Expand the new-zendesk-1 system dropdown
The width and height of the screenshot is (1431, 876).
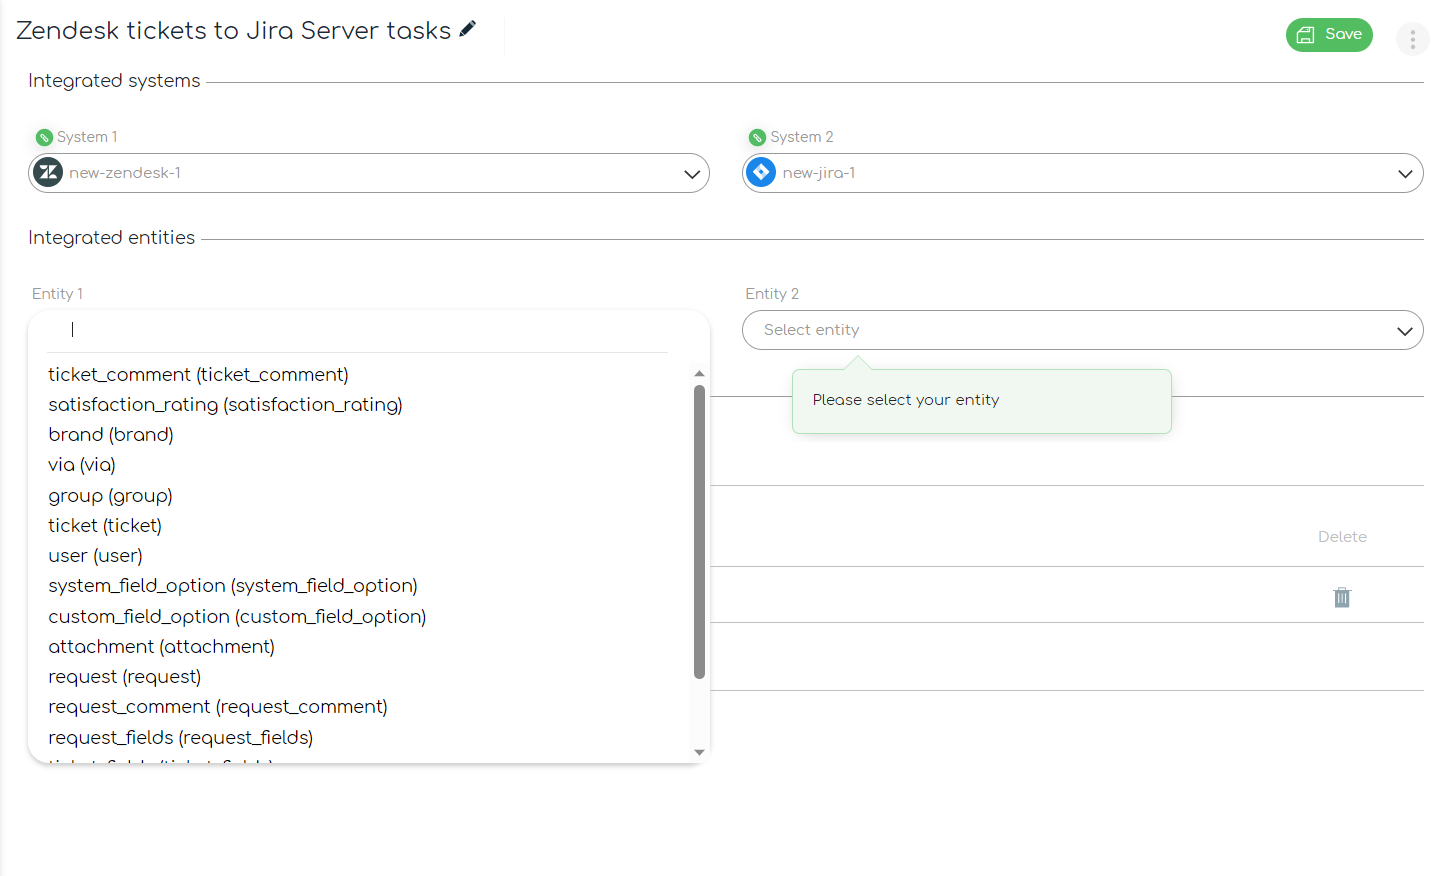(690, 173)
